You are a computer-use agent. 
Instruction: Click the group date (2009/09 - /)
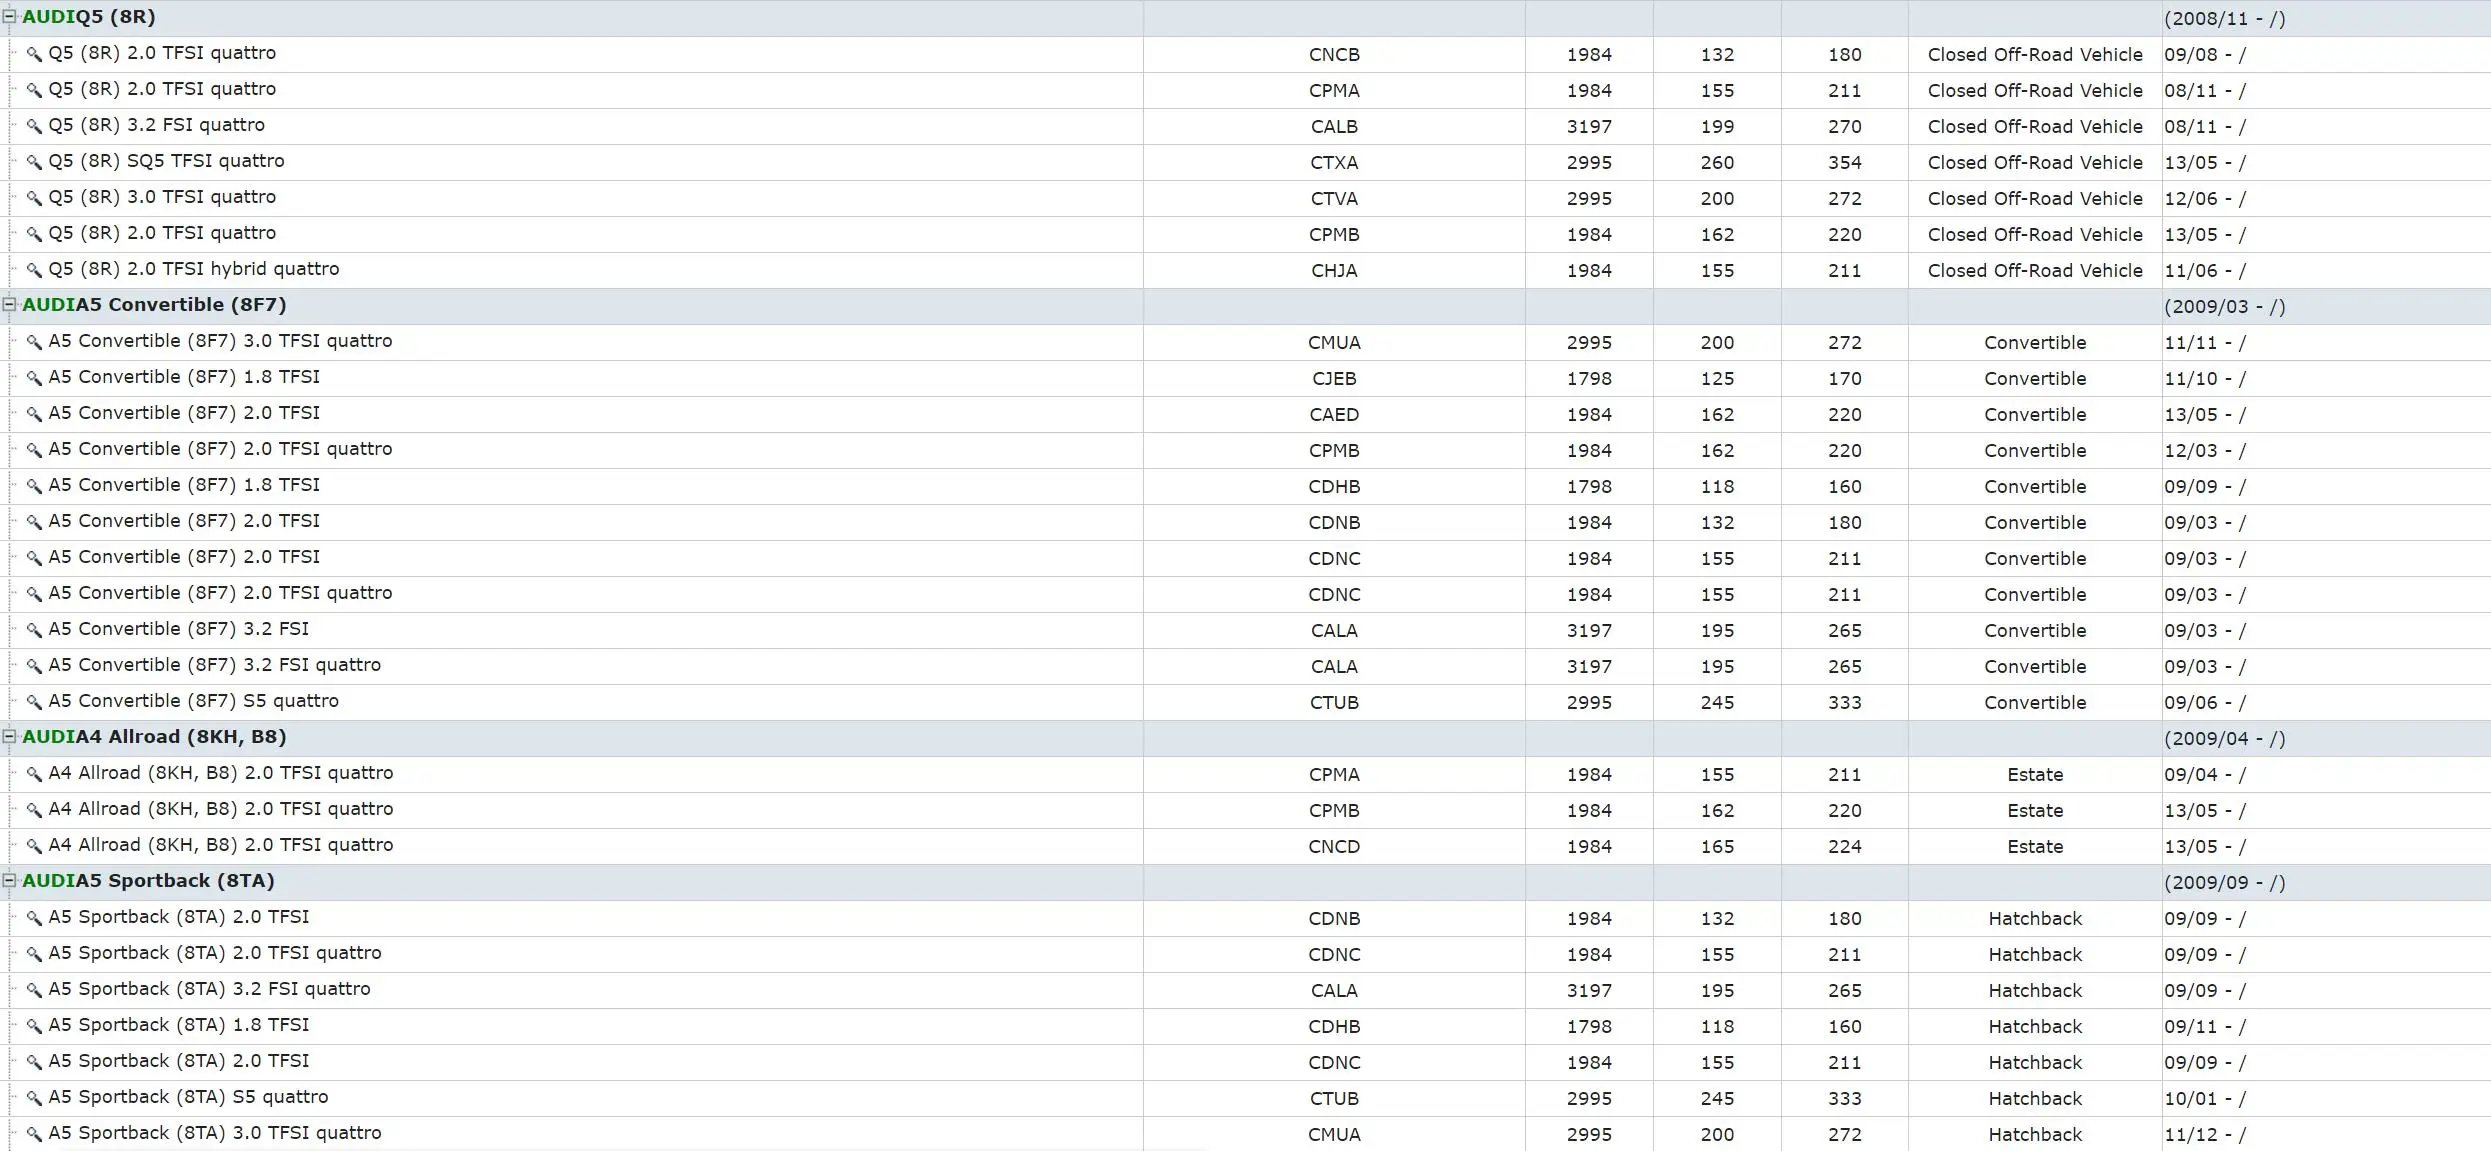pos(2225,883)
